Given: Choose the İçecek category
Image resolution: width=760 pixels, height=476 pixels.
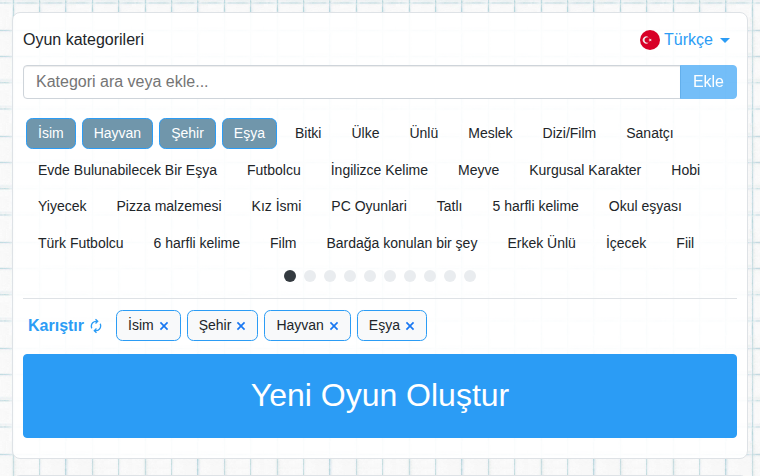Looking at the screenshot, I should (x=626, y=243).
